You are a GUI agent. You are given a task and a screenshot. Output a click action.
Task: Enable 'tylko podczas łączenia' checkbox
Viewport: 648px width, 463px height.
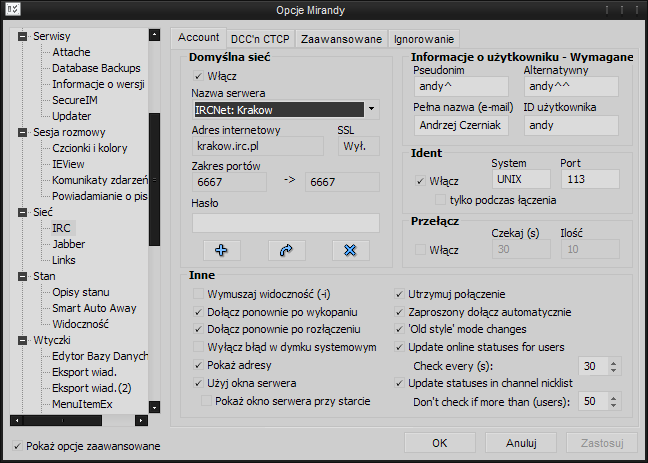coord(440,200)
